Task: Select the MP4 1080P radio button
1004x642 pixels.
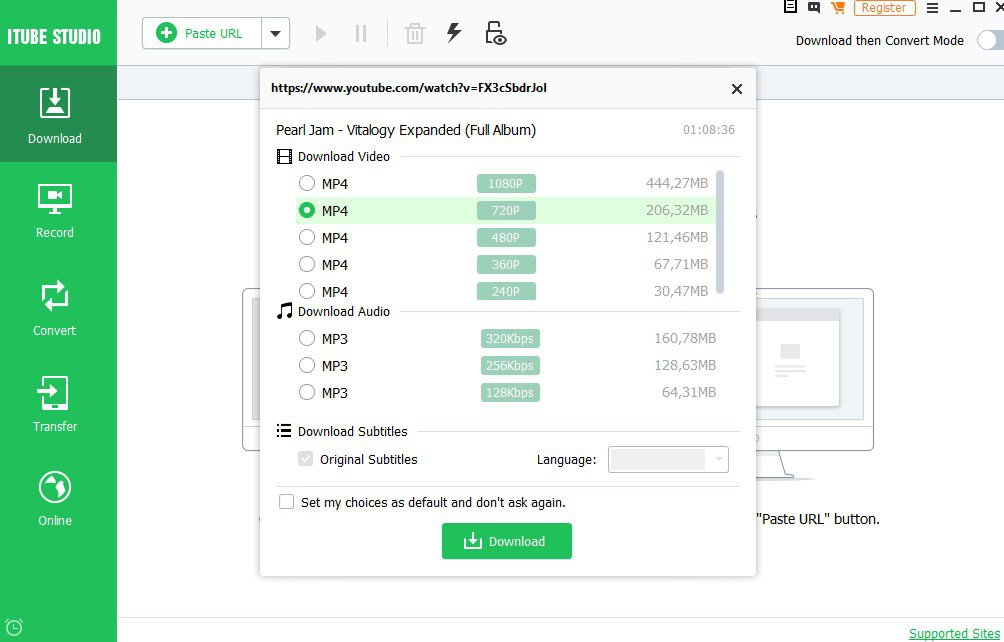Action: (307, 184)
